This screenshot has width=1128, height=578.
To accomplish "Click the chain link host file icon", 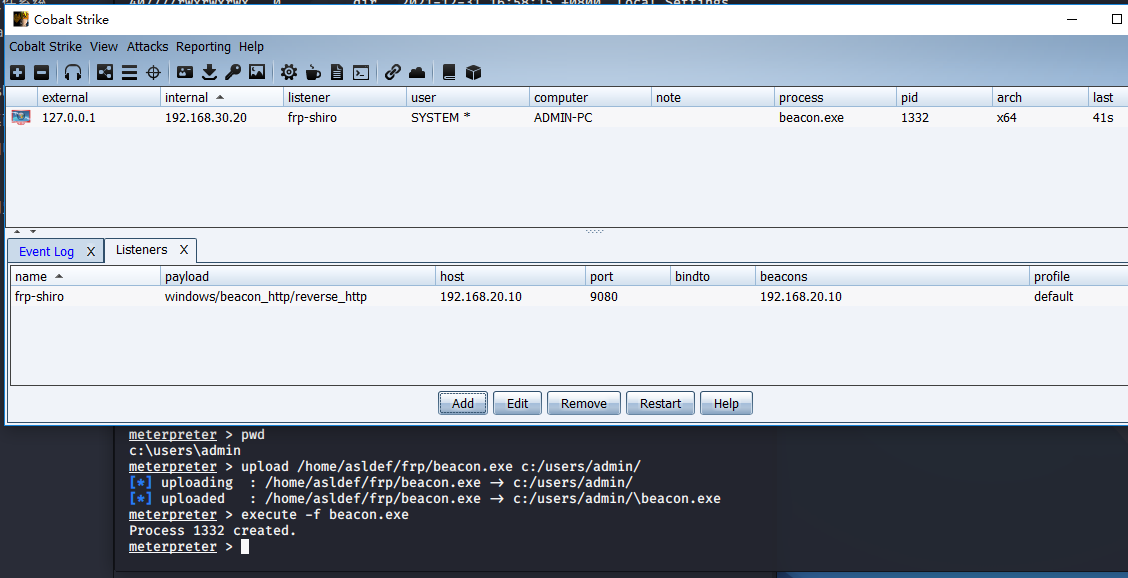I will (x=392, y=72).
